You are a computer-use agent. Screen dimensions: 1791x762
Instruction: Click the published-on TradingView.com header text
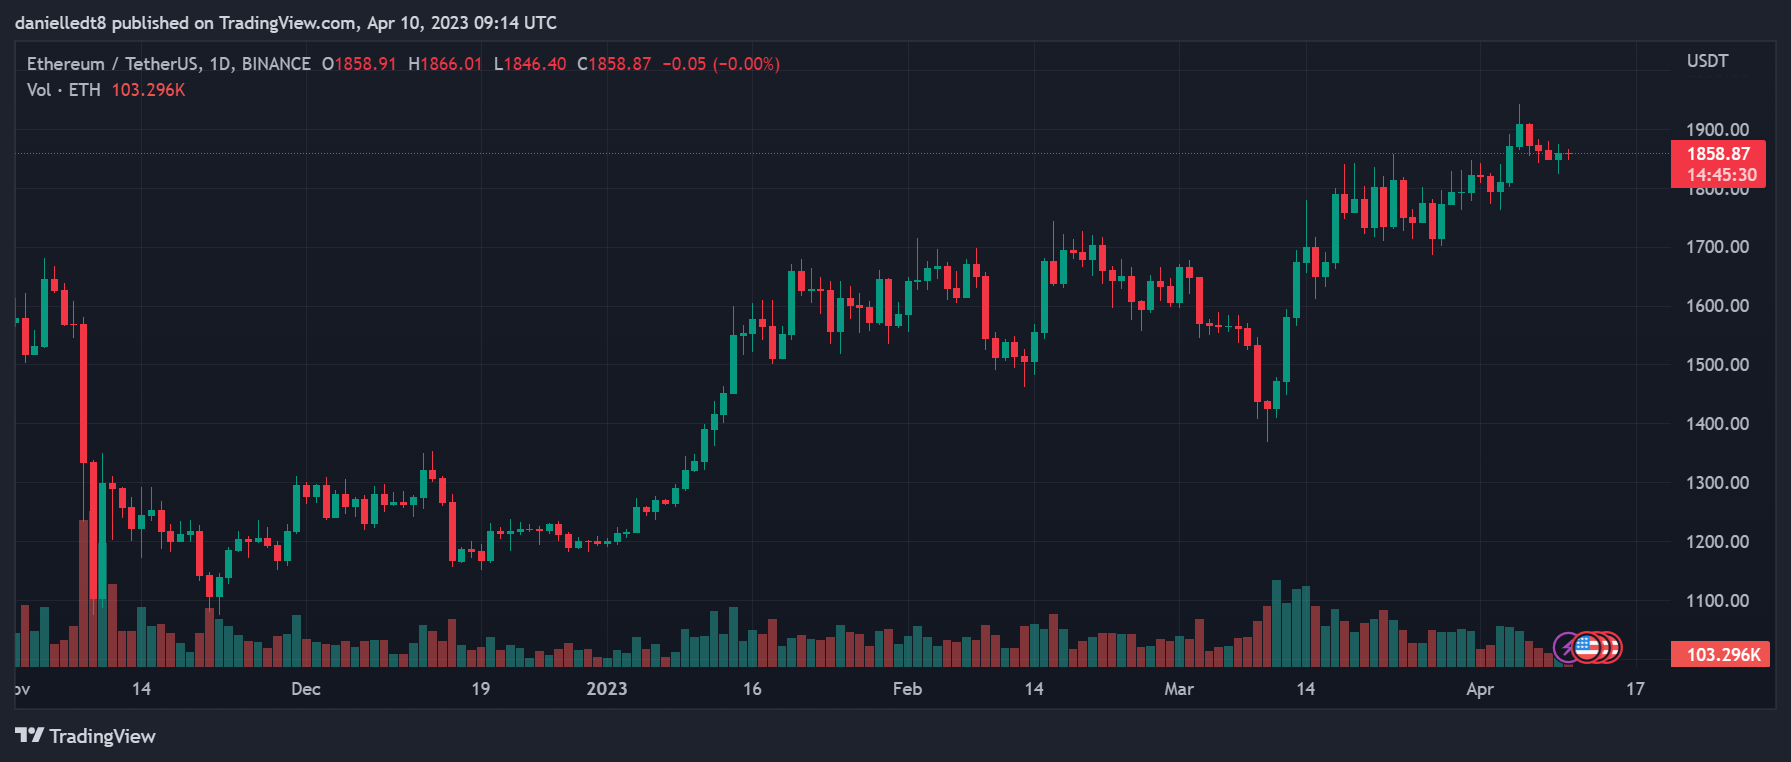tap(286, 23)
